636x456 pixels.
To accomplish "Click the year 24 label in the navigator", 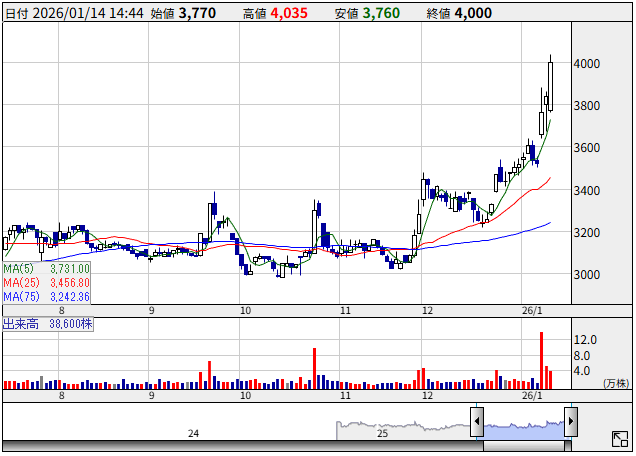I will [x=194, y=433].
